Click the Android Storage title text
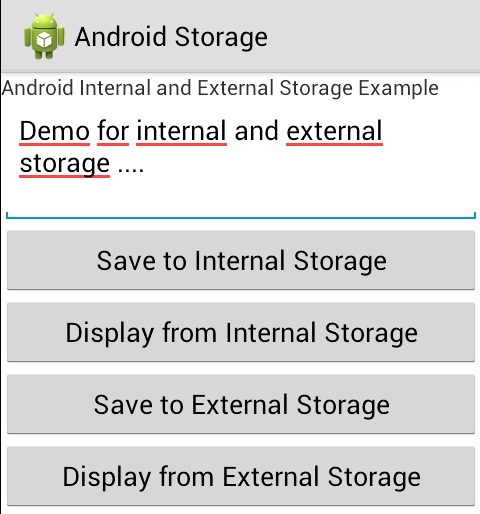 tap(171, 37)
